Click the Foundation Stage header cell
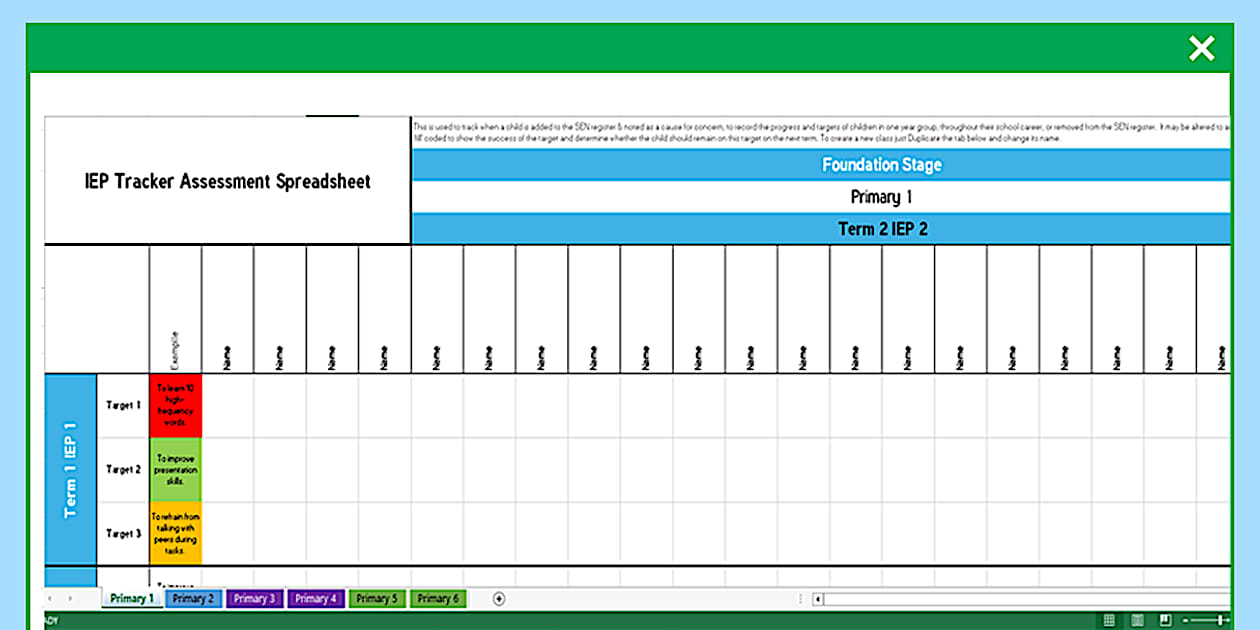The image size is (1260, 630). tap(881, 164)
